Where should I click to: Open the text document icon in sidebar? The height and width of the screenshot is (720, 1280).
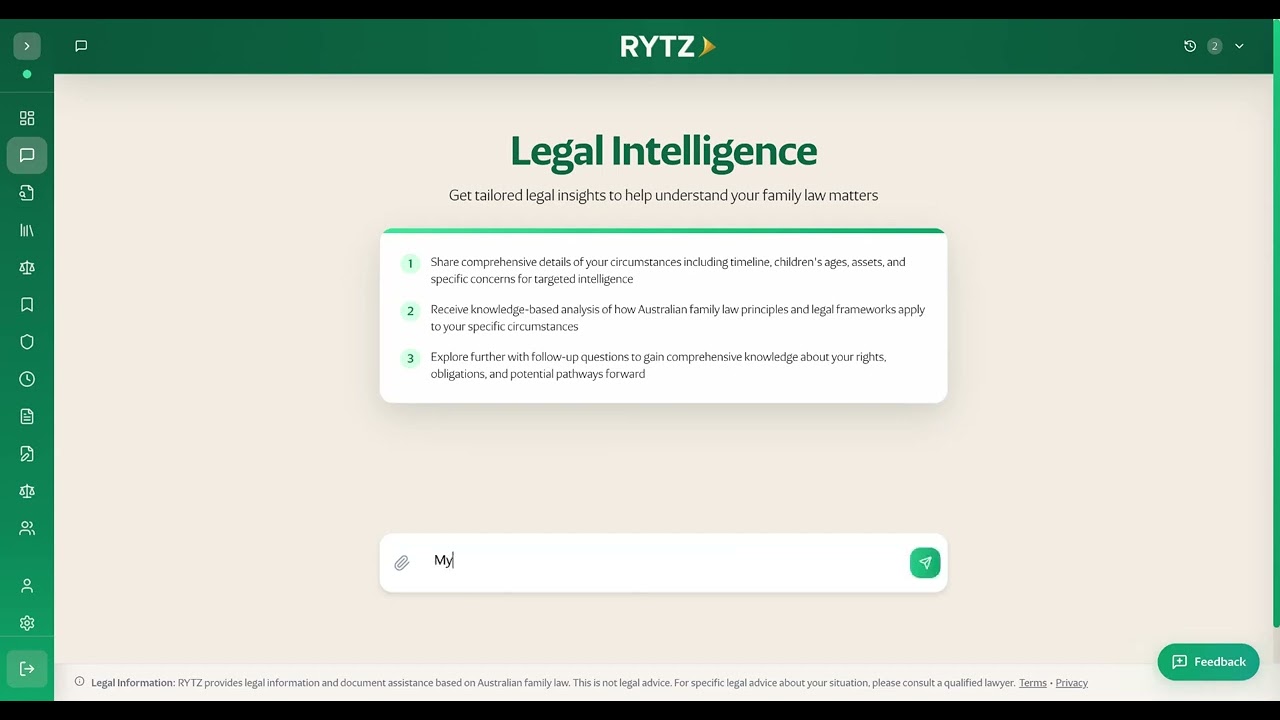click(x=27, y=416)
